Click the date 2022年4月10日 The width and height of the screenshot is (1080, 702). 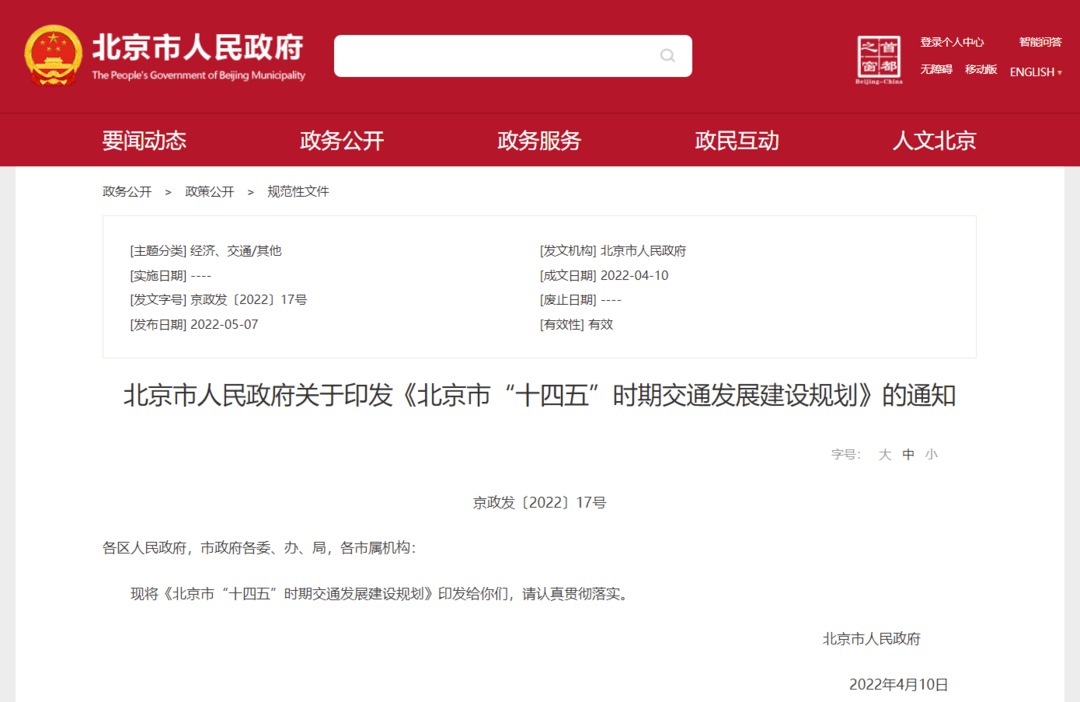coord(899,685)
